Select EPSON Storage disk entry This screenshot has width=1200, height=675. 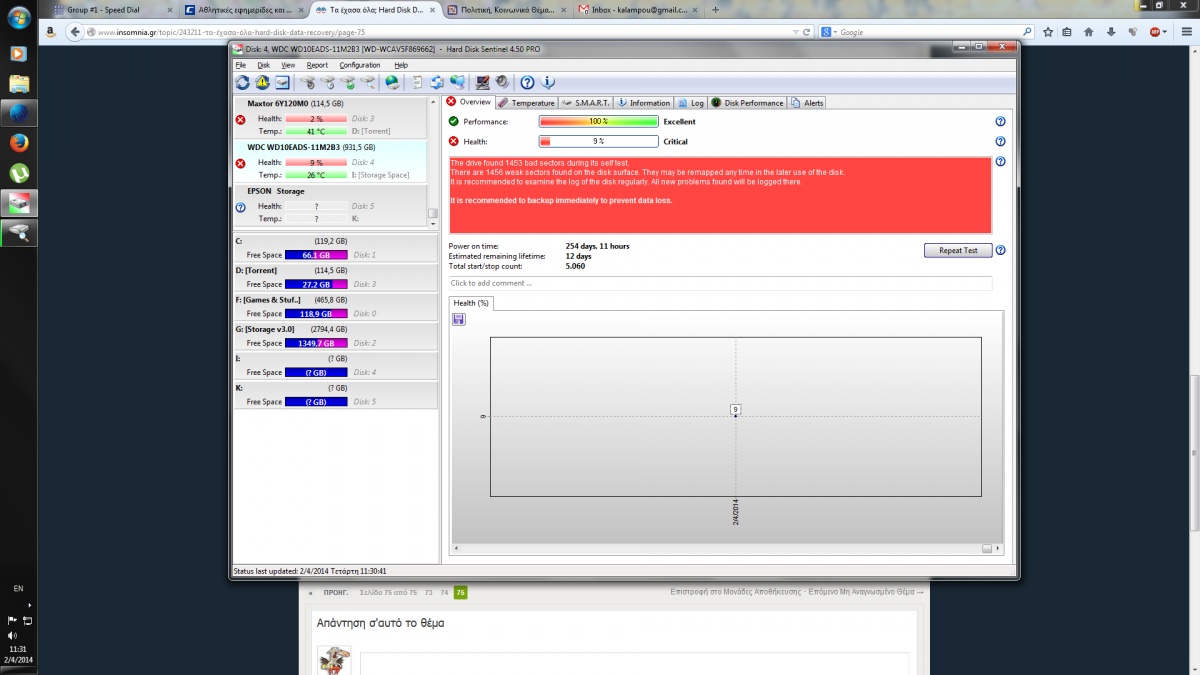pyautogui.click(x=330, y=205)
